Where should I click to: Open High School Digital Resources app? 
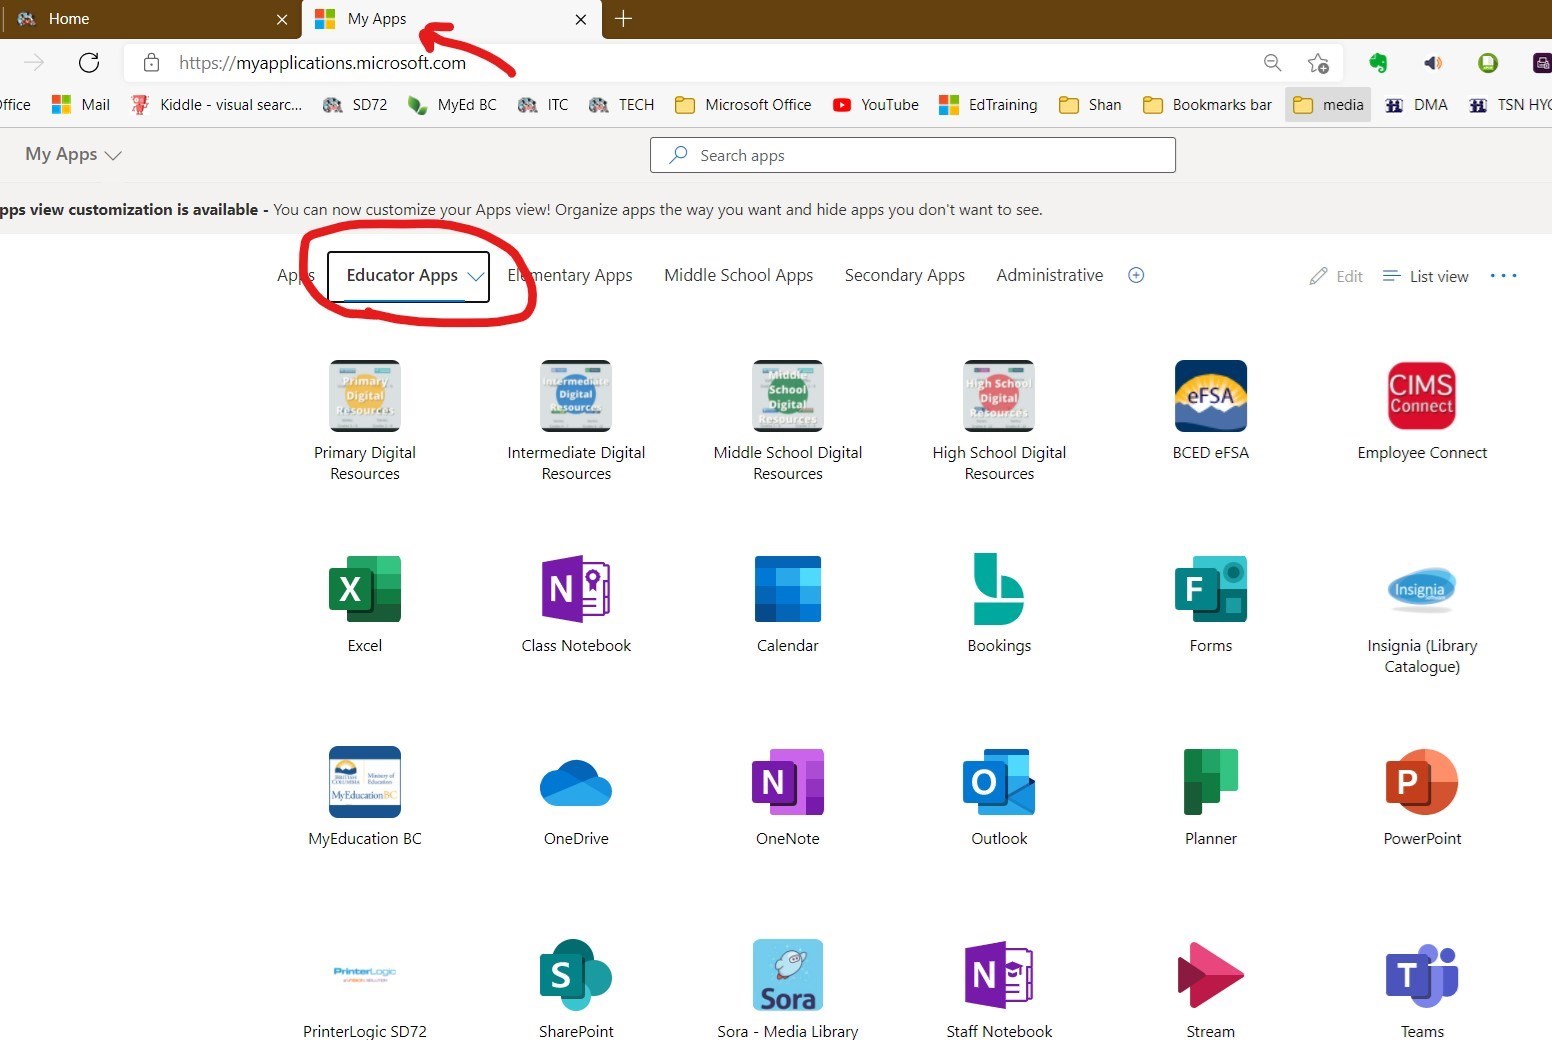point(999,396)
